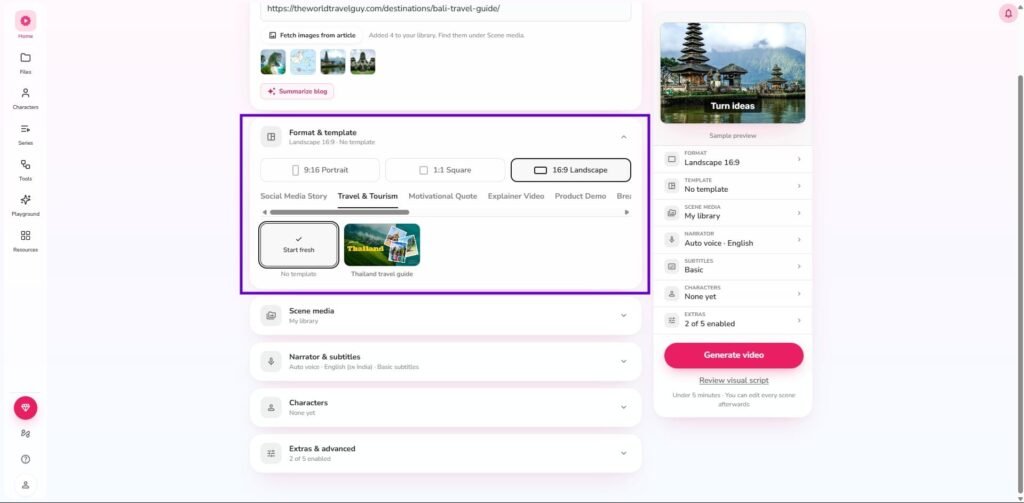The image size is (1024, 503).
Task: Open the Home icon in sidebar
Action: (x=25, y=21)
